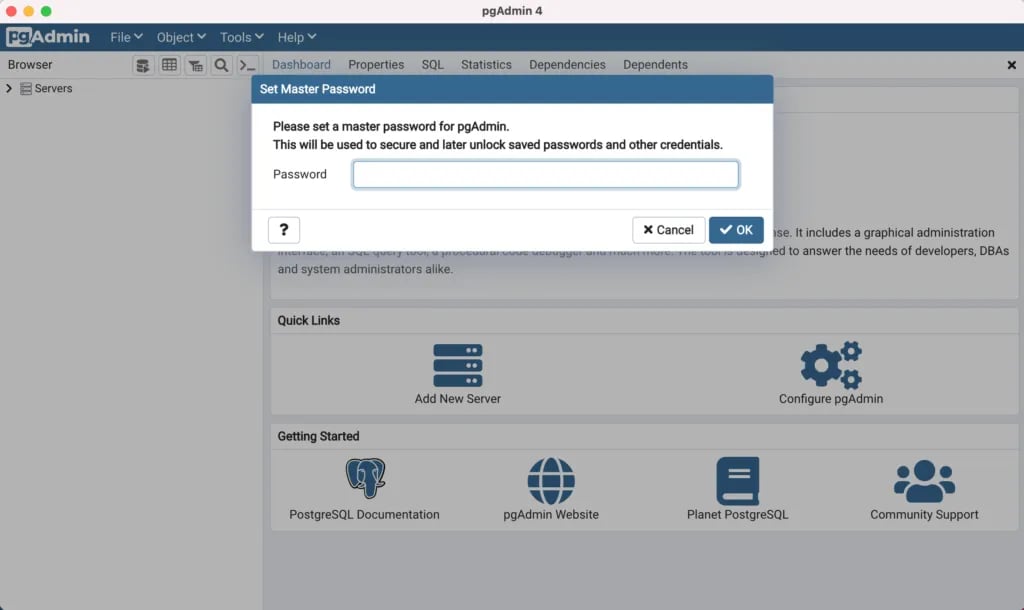Viewport: 1024px width, 610px height.
Task: Open PostgreSQL Documentation elephant icon
Action: pos(365,478)
